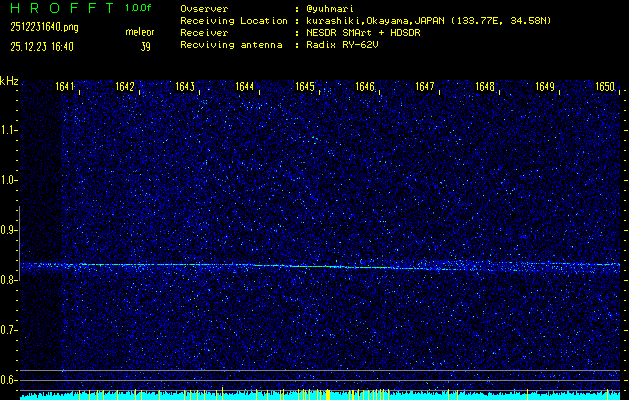This screenshot has height=400, width=629.
Task: Select the 1.00f version label
Action: pos(139,8)
